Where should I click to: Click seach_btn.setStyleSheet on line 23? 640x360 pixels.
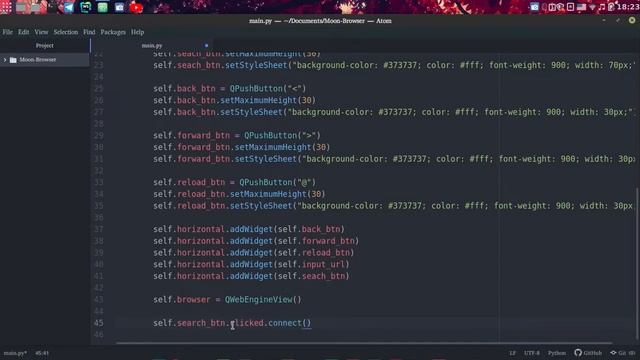click(x=232, y=65)
